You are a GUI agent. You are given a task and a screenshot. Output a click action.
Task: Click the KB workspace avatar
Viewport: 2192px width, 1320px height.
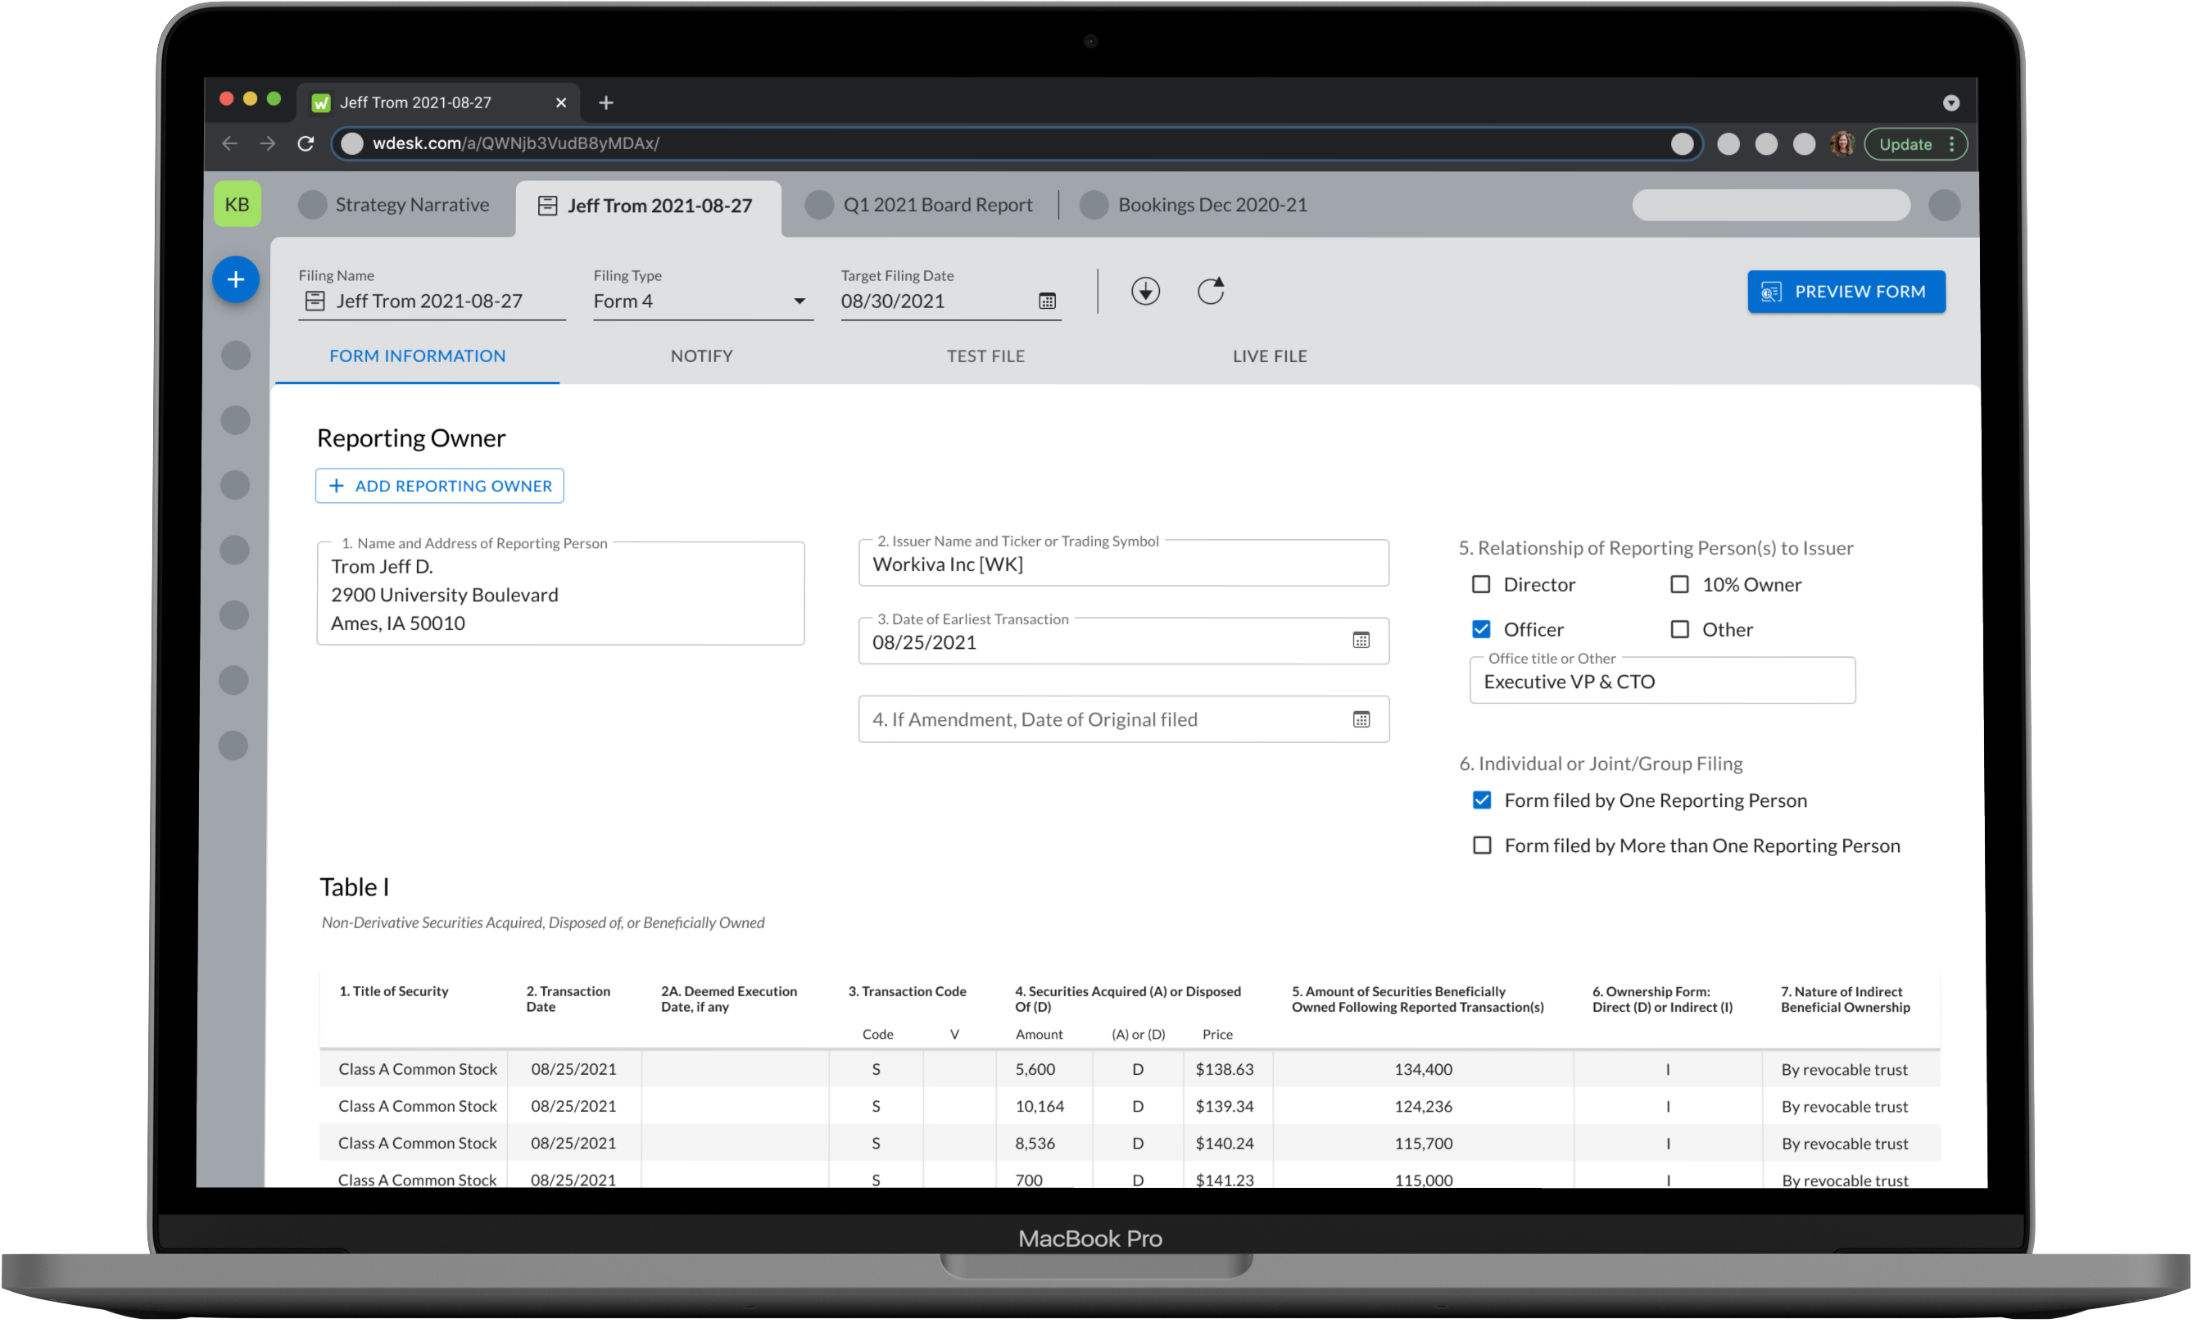click(x=237, y=204)
